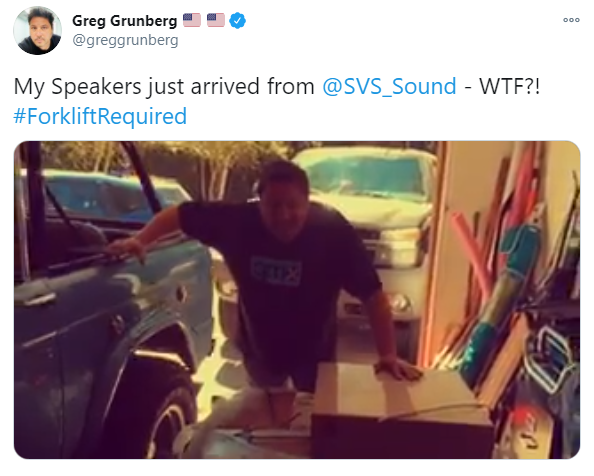
Task: Click the first American flag emoji
Action: point(192,20)
